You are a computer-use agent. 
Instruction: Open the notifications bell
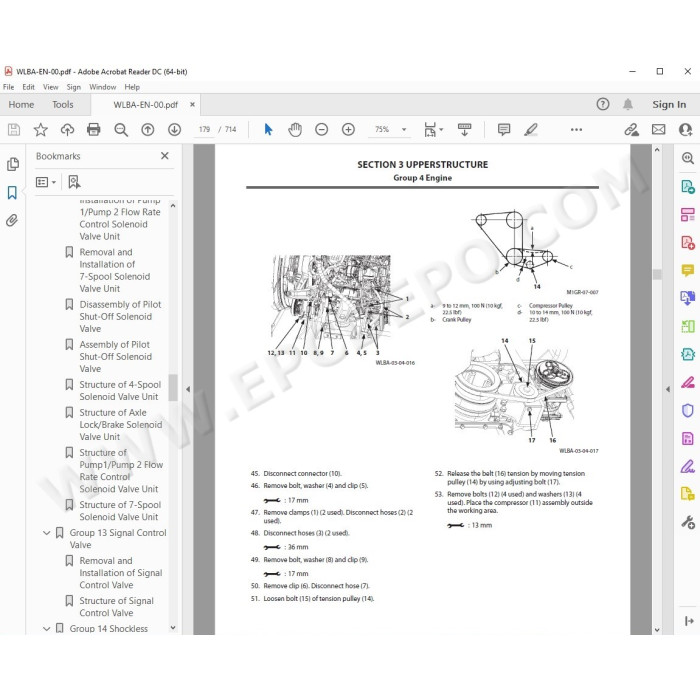[x=628, y=104]
